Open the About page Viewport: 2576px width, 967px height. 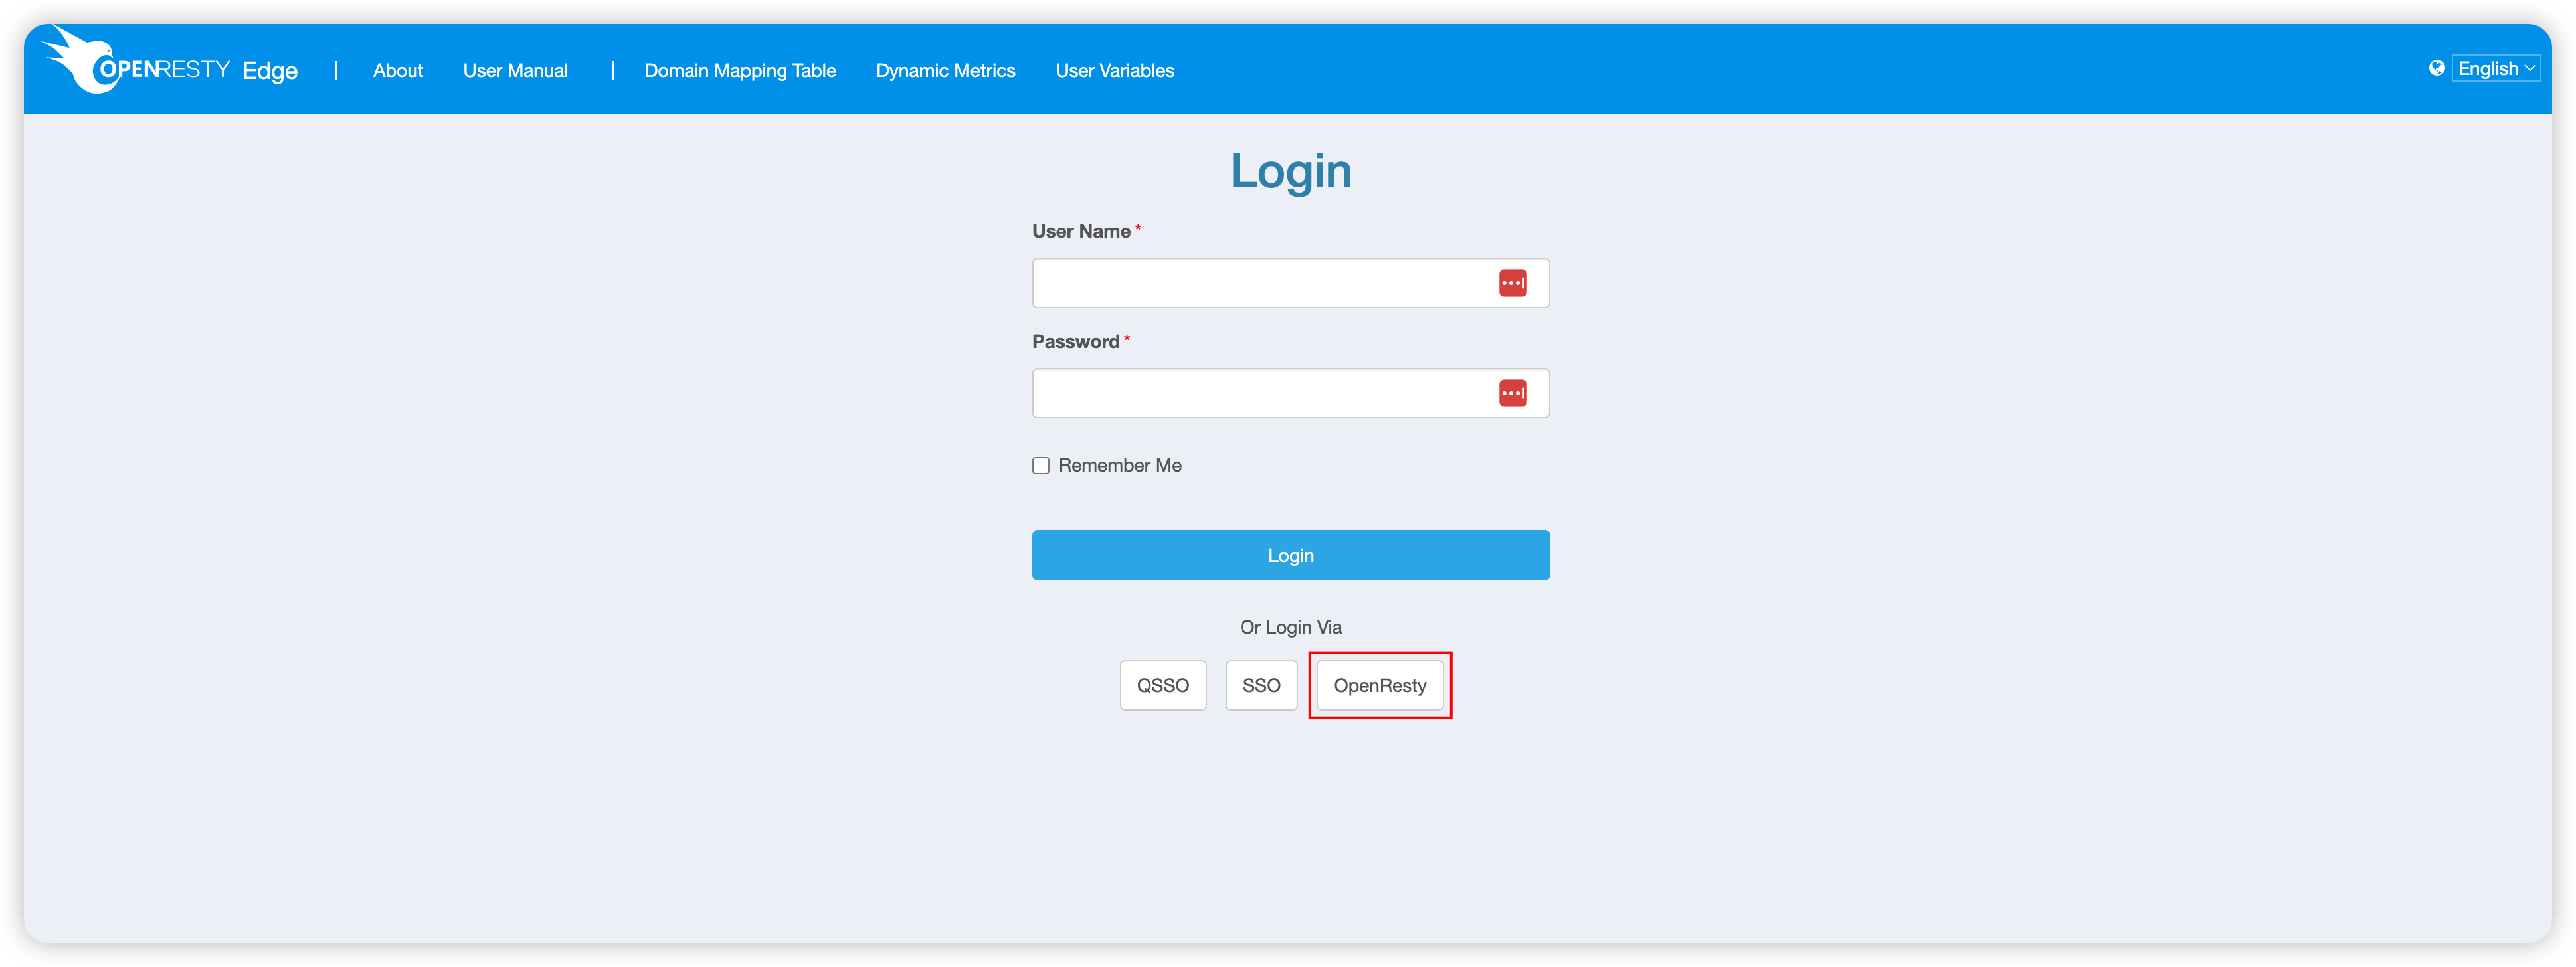[x=397, y=71]
